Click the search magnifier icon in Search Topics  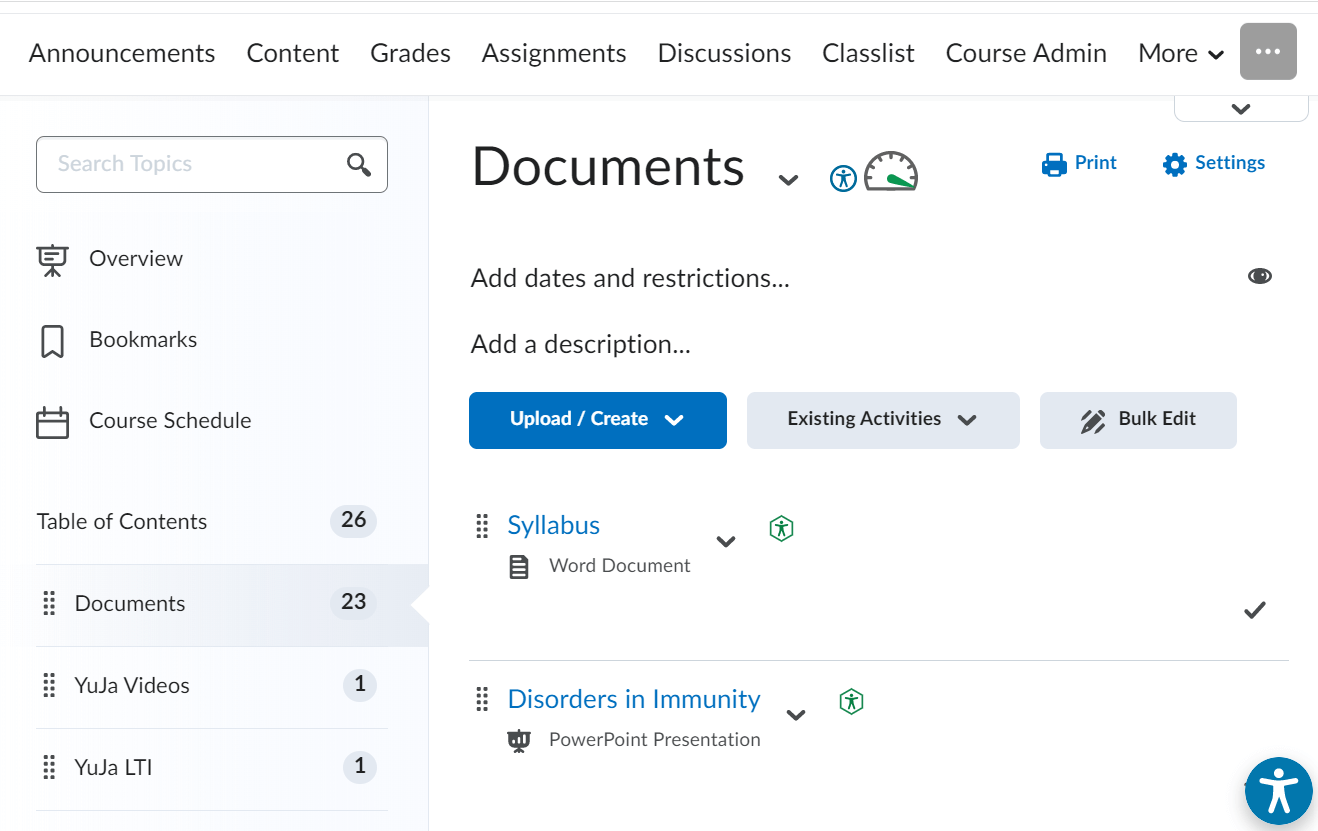pyautogui.click(x=359, y=164)
